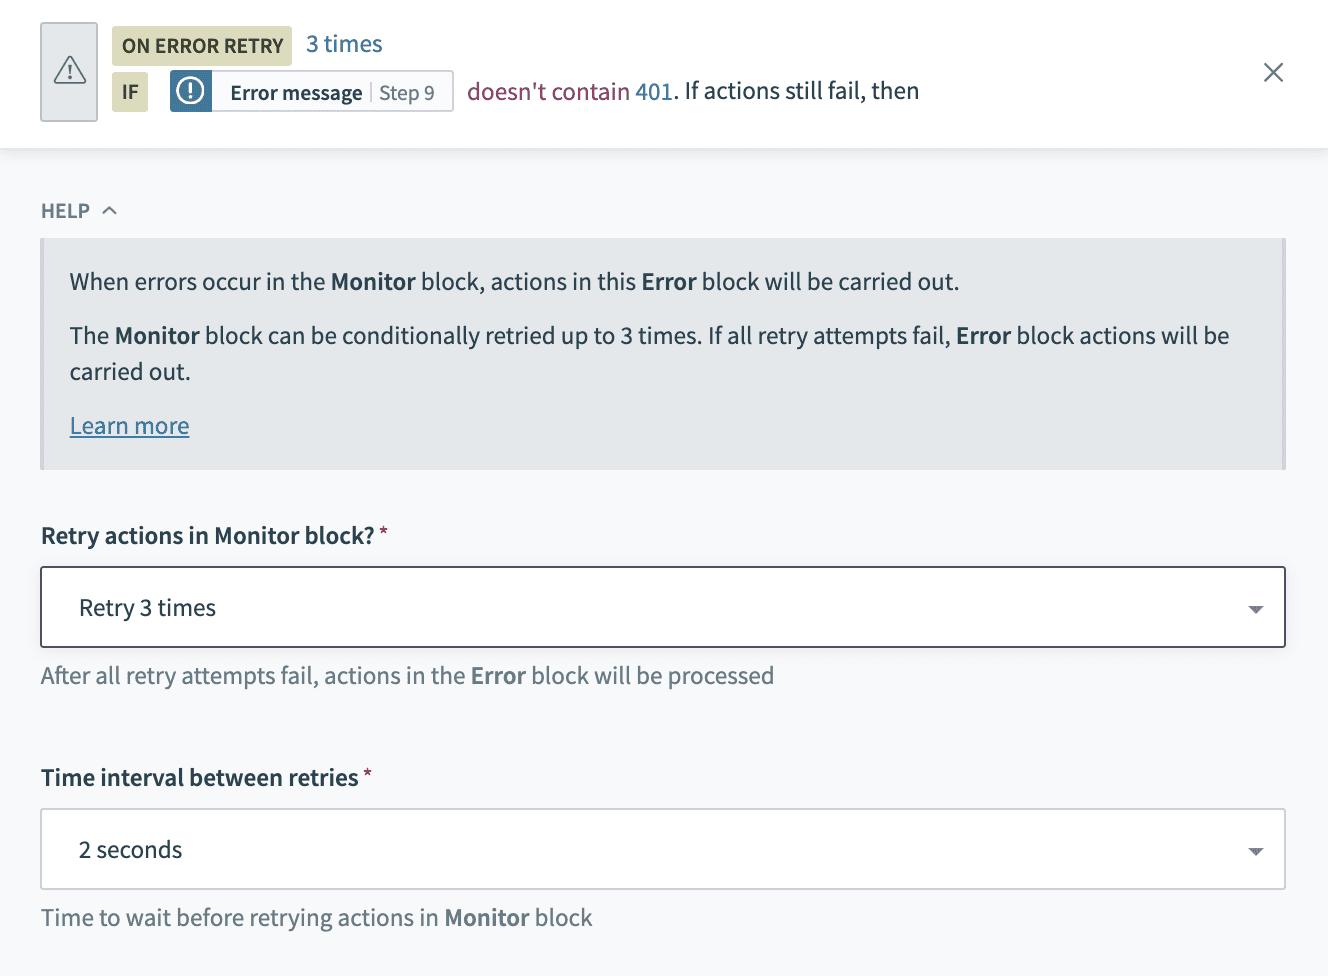Viewport: 1328px width, 976px height.
Task: Click the 'Retry actions in Monitor block?' label
Action: coord(207,536)
